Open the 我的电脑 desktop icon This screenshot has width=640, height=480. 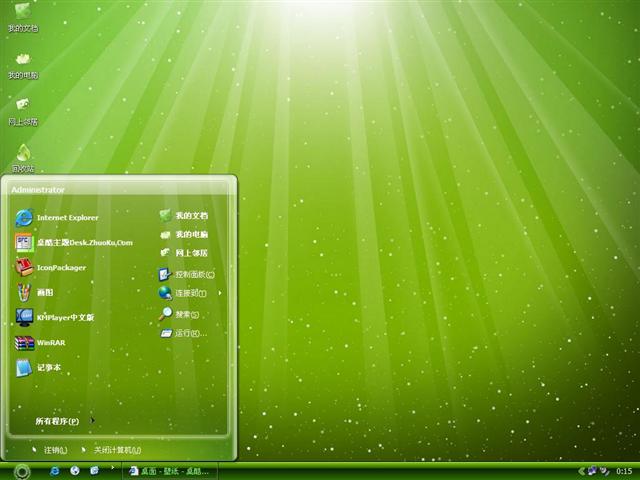(23, 65)
